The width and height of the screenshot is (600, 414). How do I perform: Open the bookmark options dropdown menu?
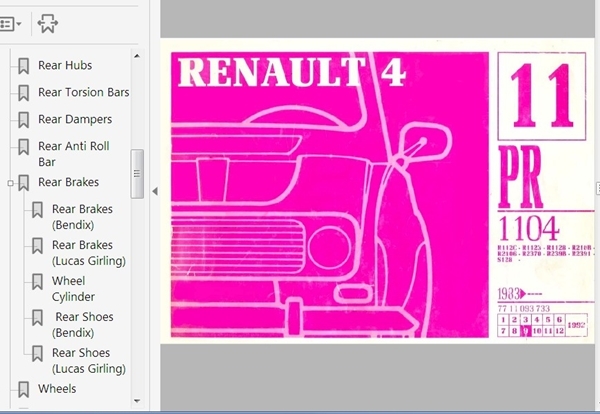(x=10, y=24)
